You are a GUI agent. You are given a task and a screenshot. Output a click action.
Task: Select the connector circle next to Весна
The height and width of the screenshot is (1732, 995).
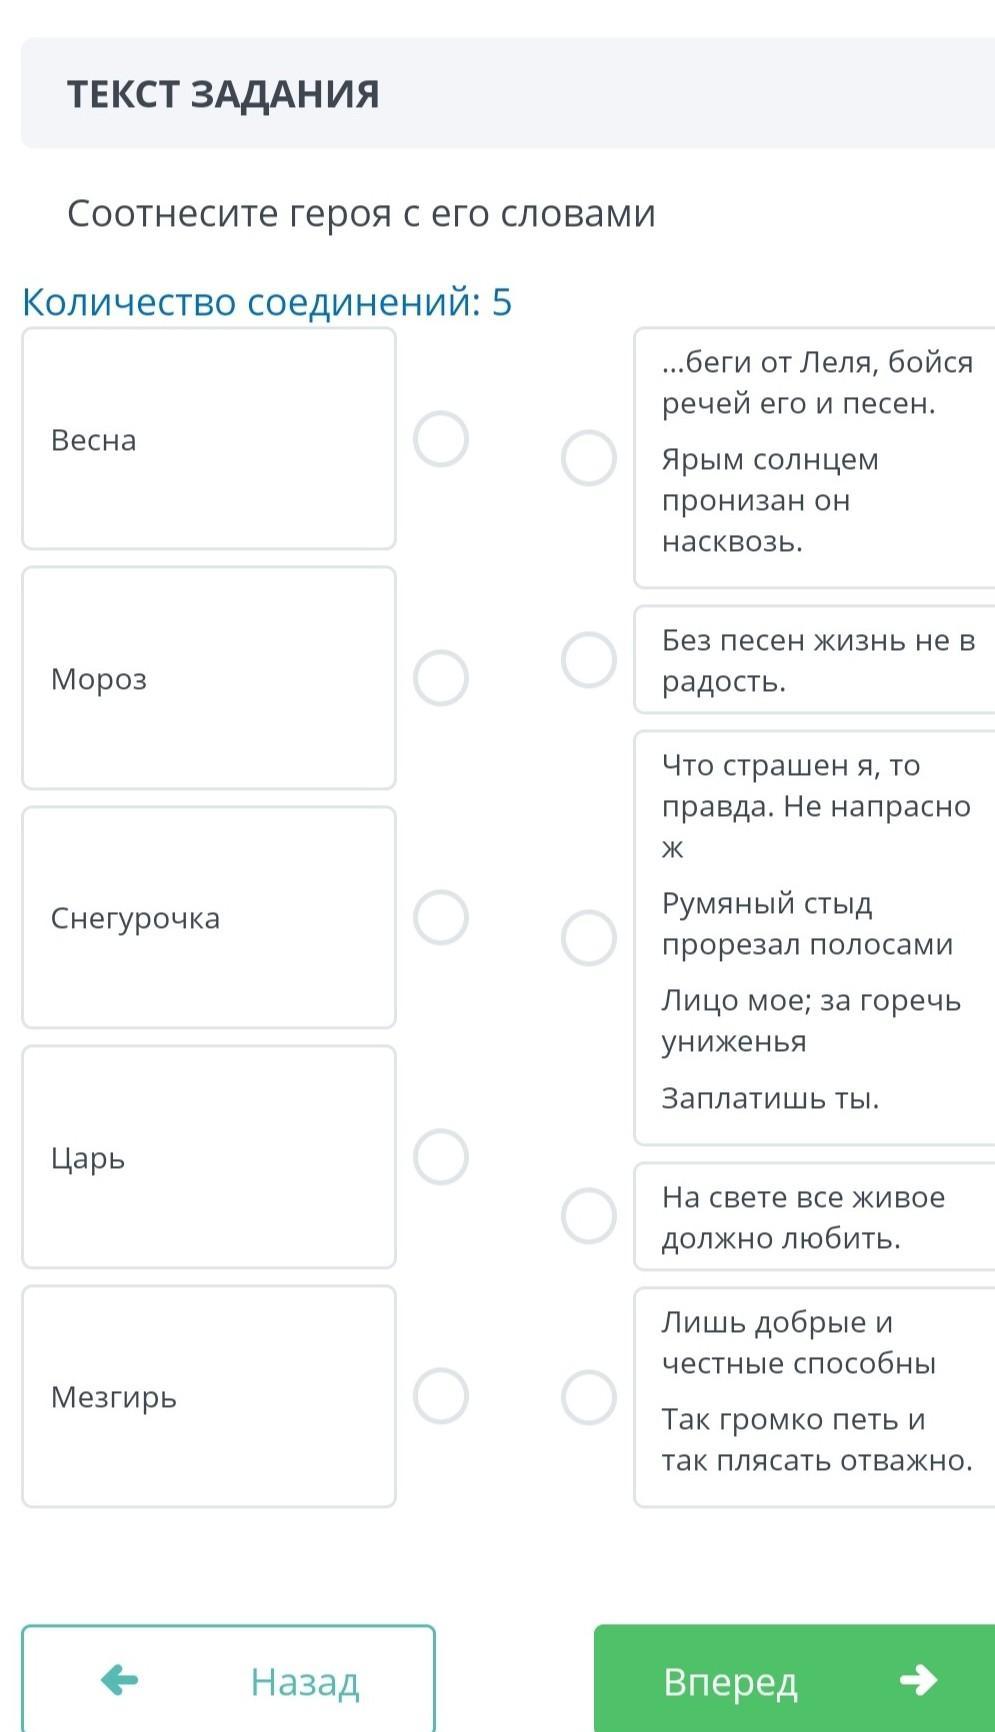pos(441,439)
